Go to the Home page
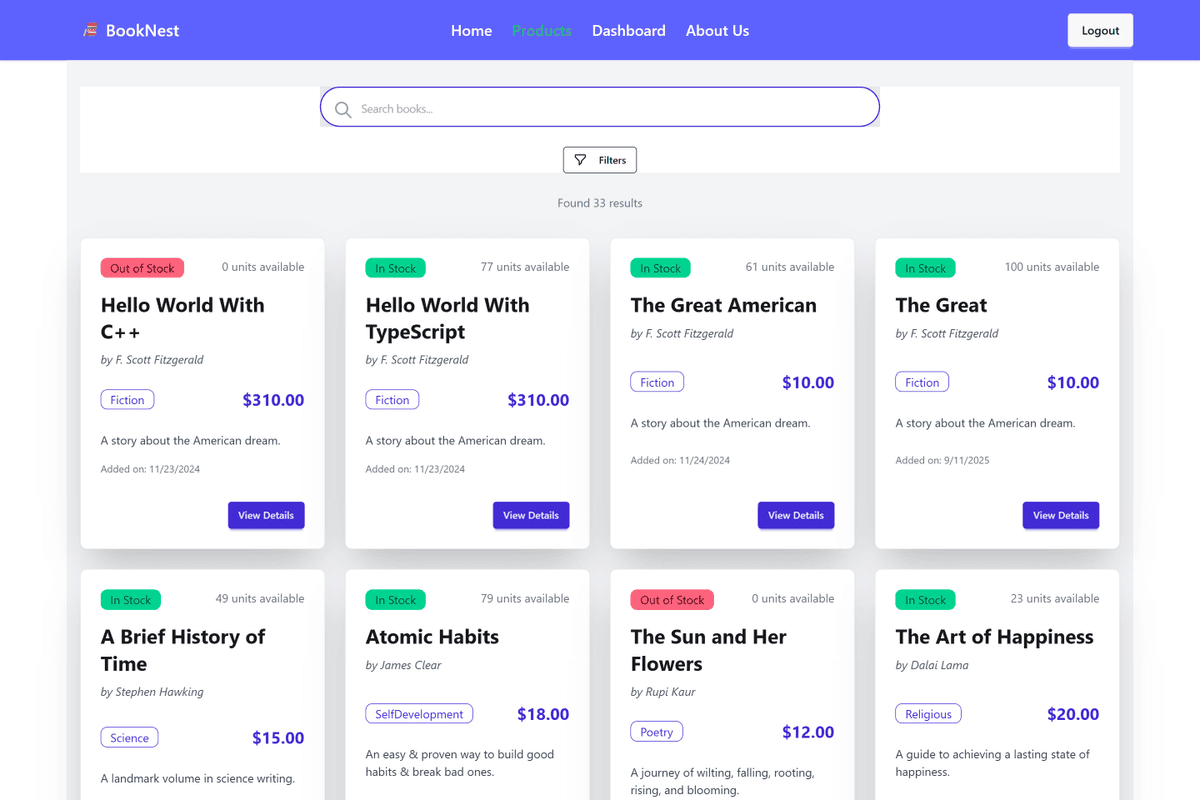This screenshot has width=1200, height=800. pyautogui.click(x=471, y=31)
